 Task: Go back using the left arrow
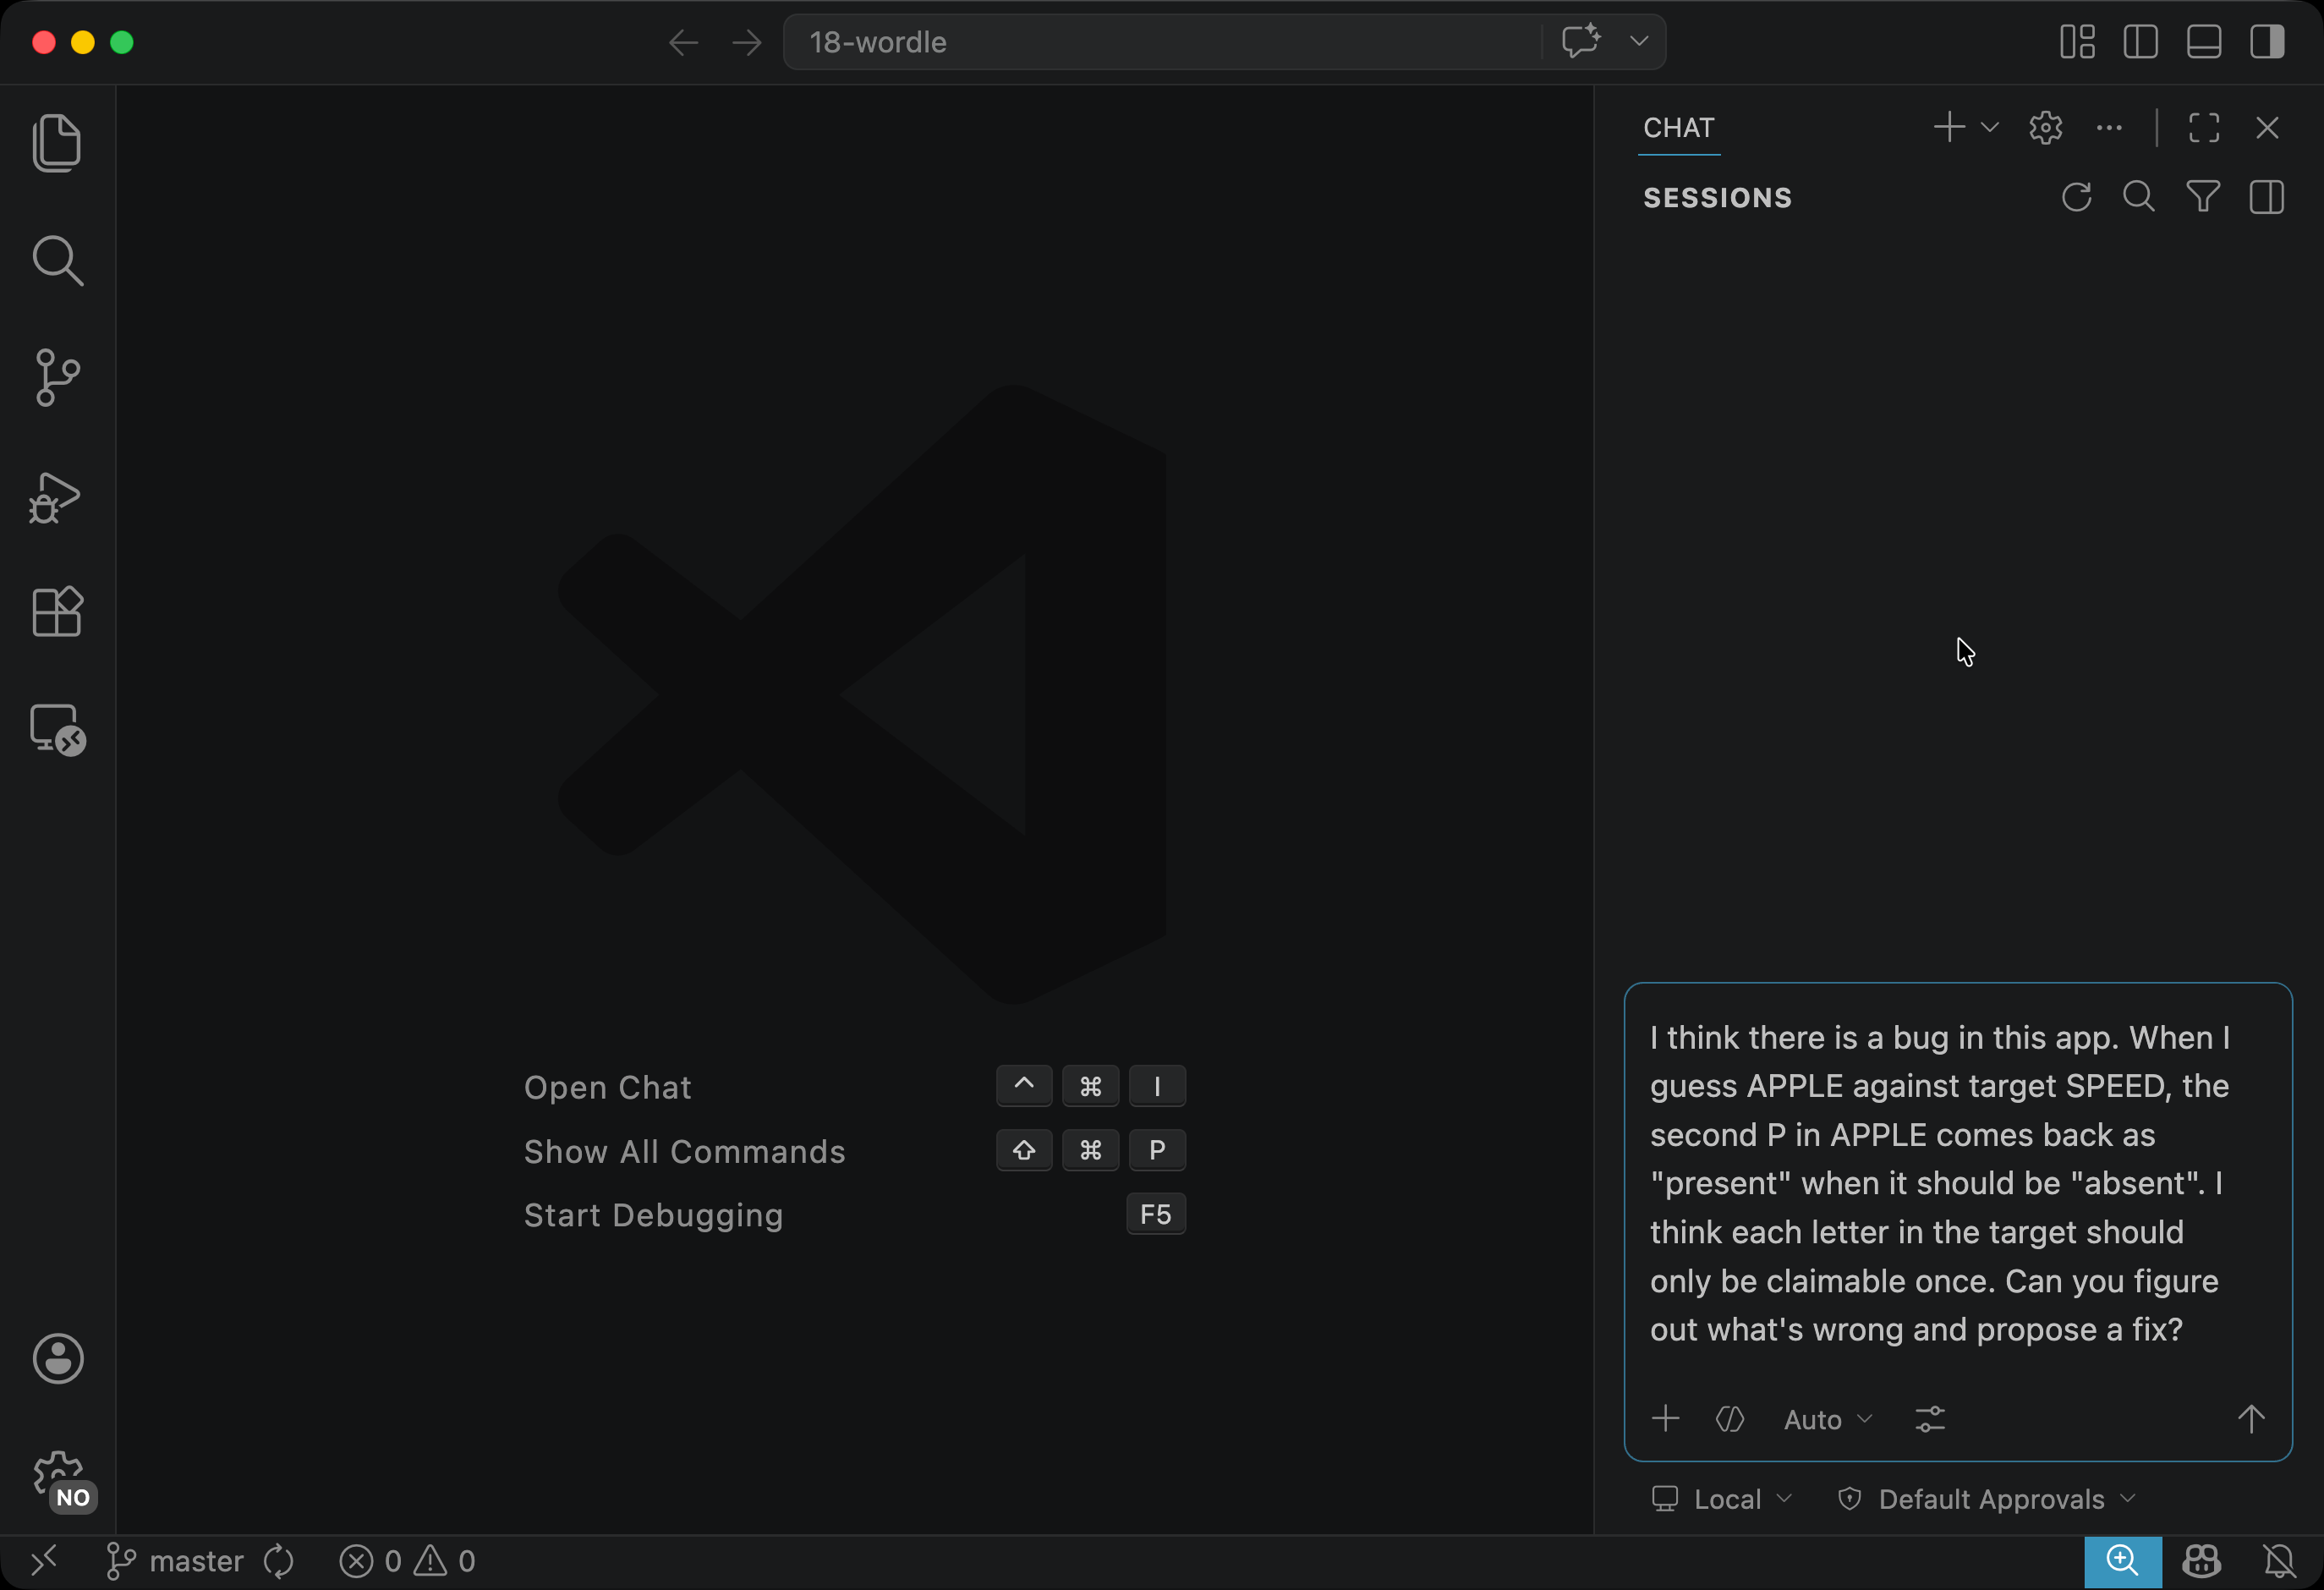tap(683, 42)
